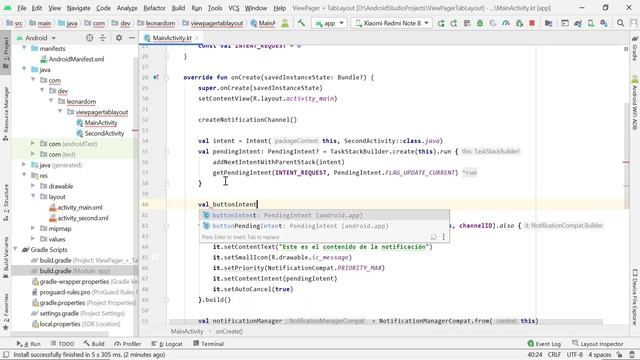Open SecondActivity in project tree
The image size is (640, 360).
point(104,133)
